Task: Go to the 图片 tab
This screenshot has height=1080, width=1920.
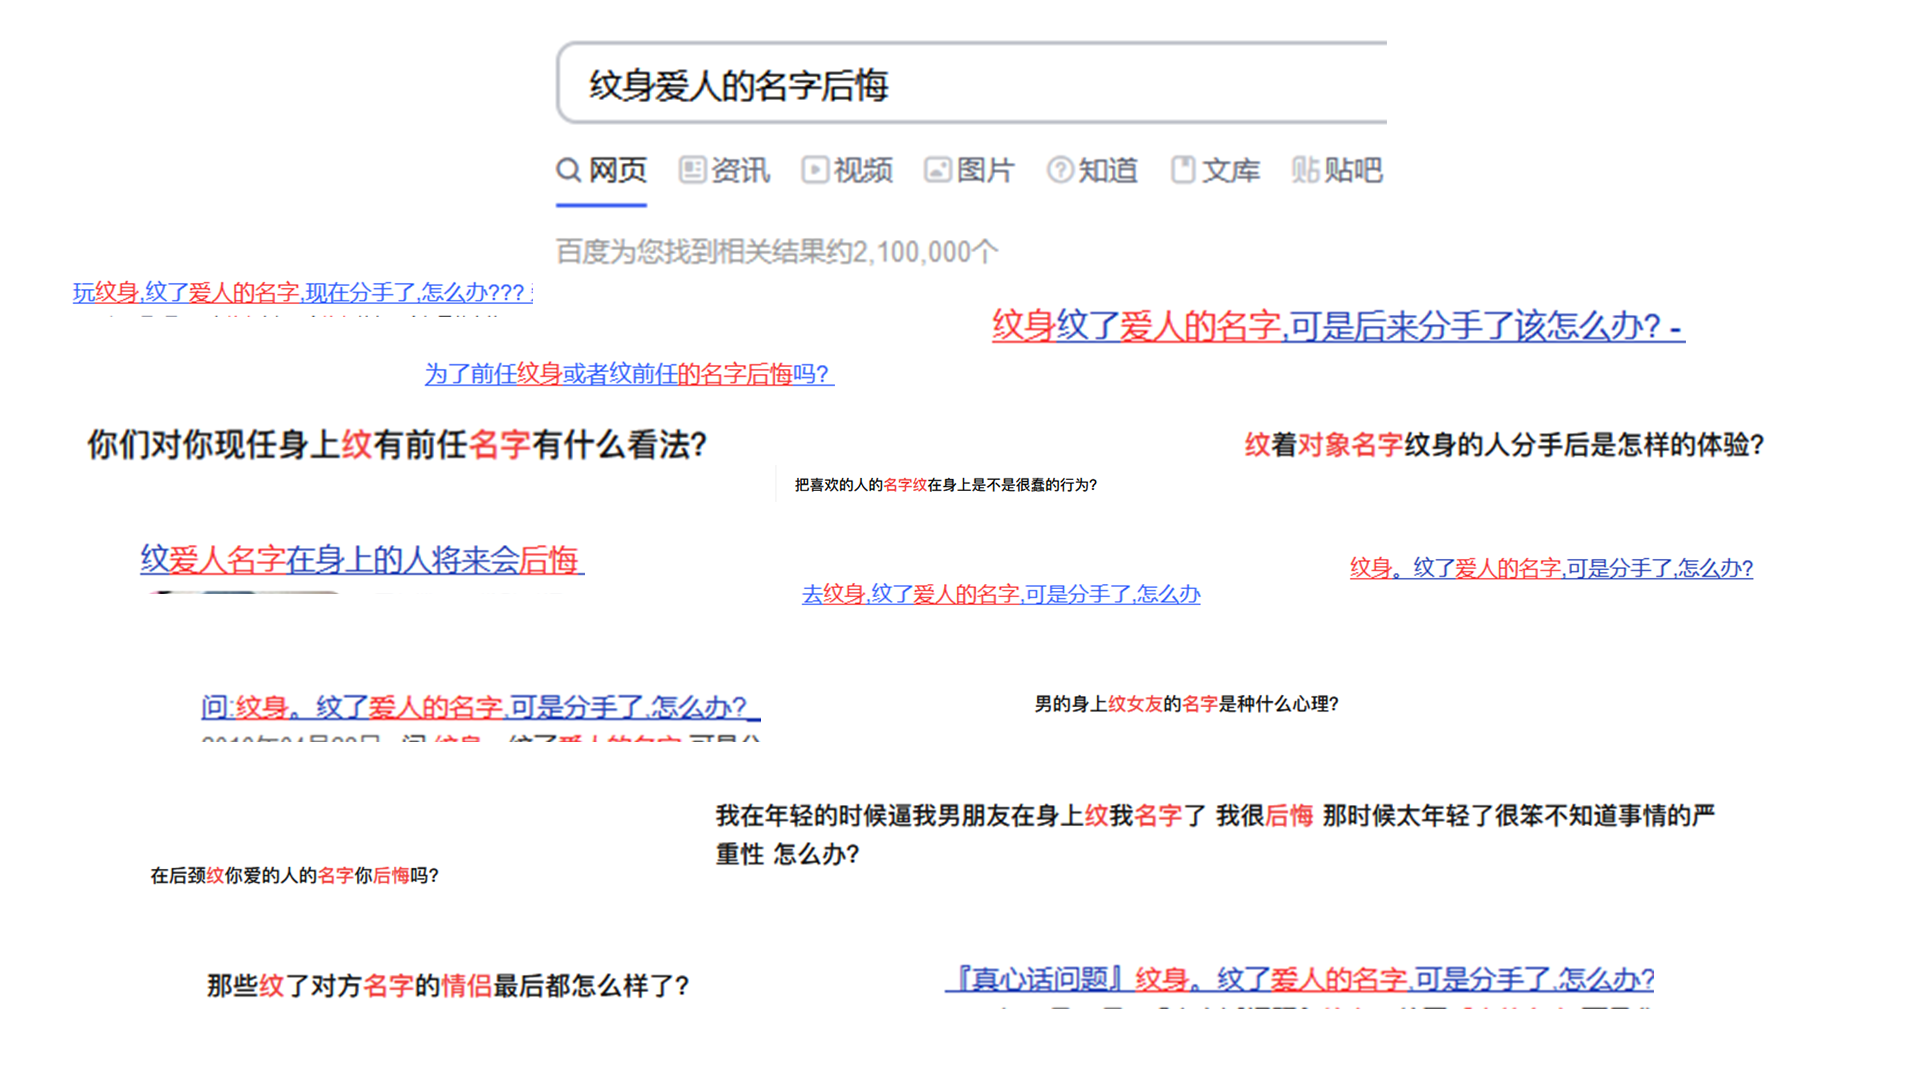Action: [x=970, y=170]
